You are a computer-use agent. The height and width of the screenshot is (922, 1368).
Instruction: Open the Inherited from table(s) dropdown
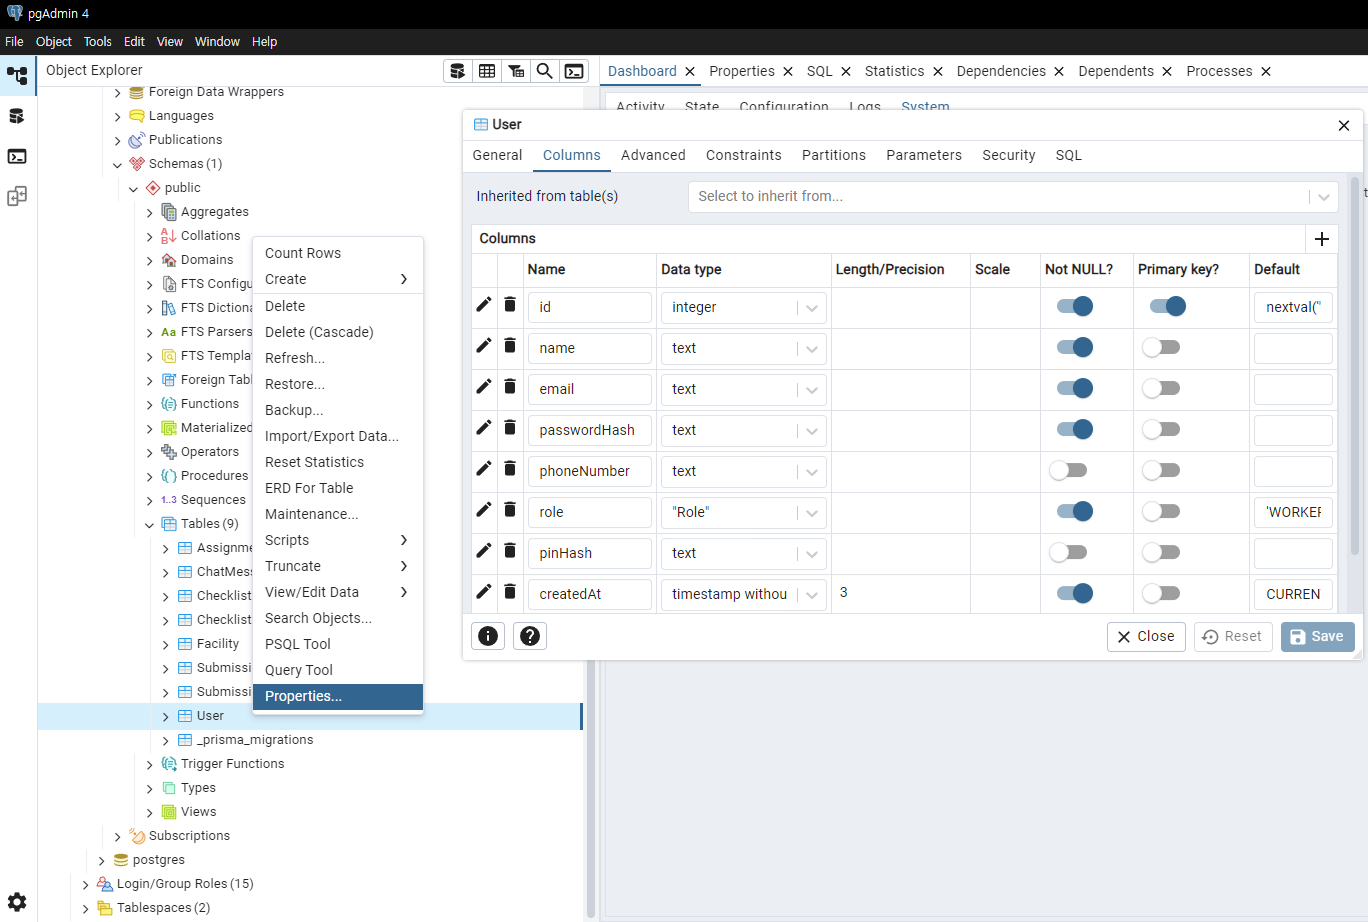(1013, 196)
